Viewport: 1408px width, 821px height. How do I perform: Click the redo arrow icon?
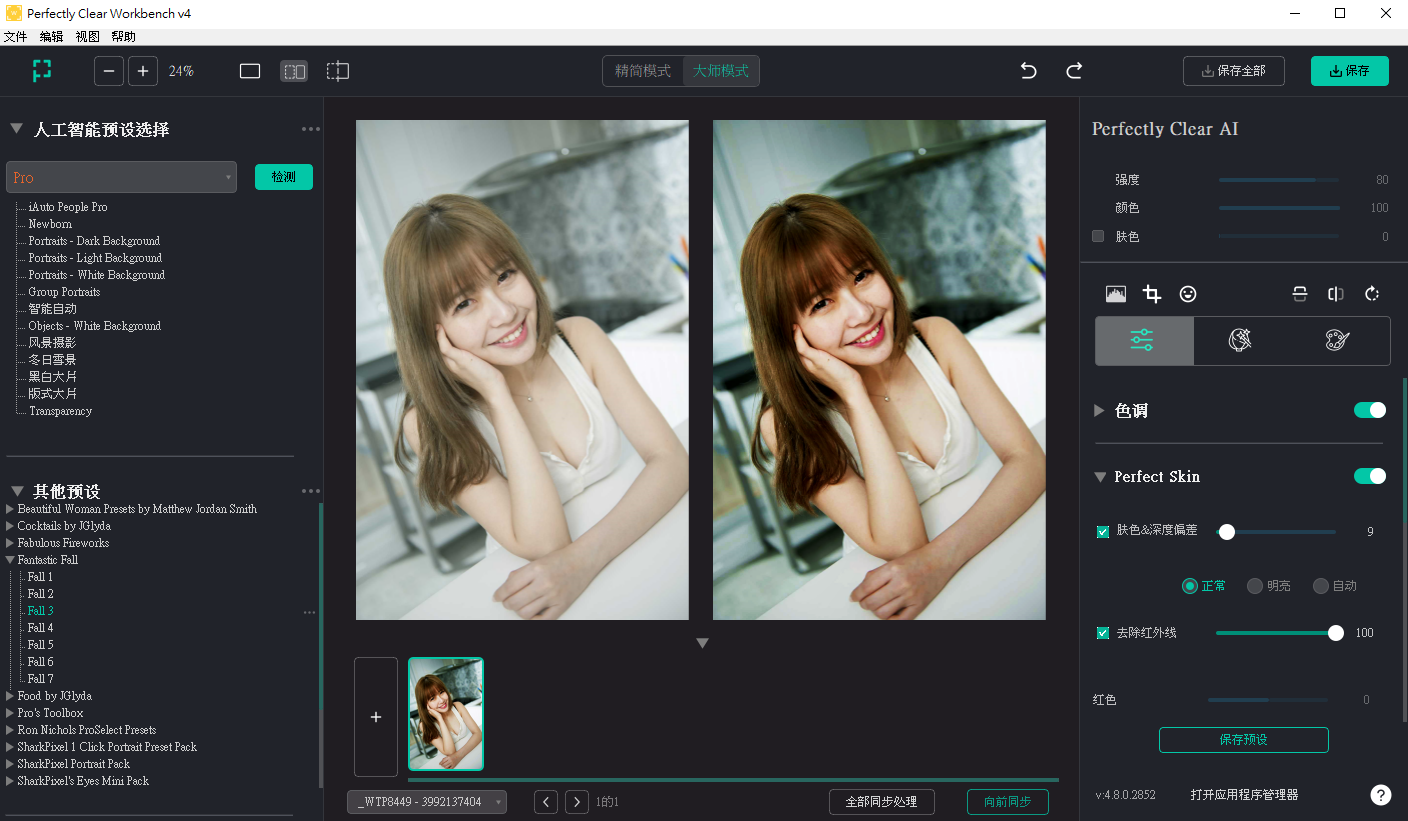pos(1074,71)
